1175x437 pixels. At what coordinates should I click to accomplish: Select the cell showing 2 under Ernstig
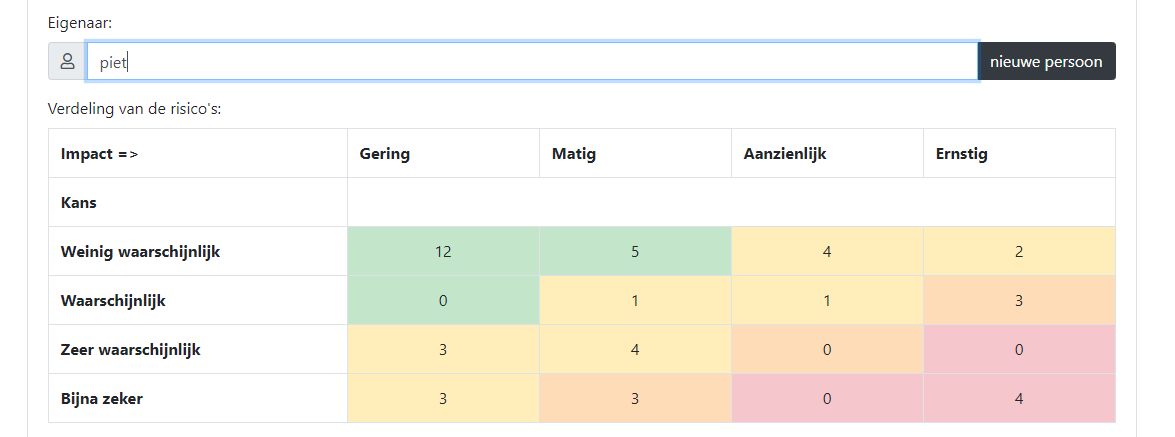click(x=1019, y=251)
